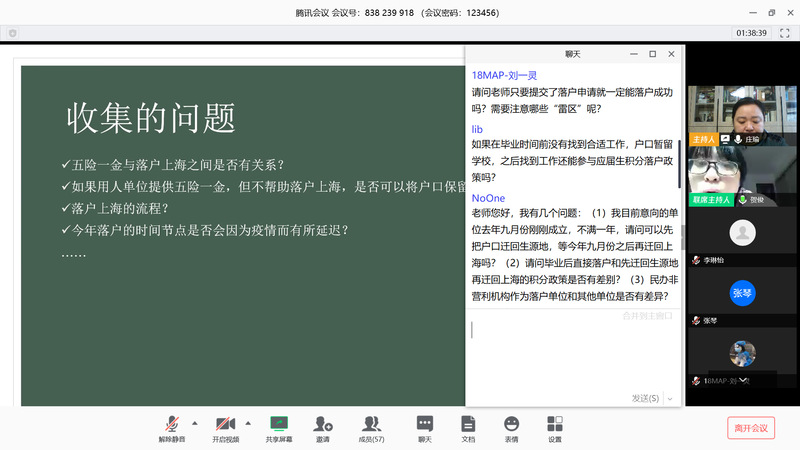Toggle the 聊天 chat icon in toolbar

(425, 427)
